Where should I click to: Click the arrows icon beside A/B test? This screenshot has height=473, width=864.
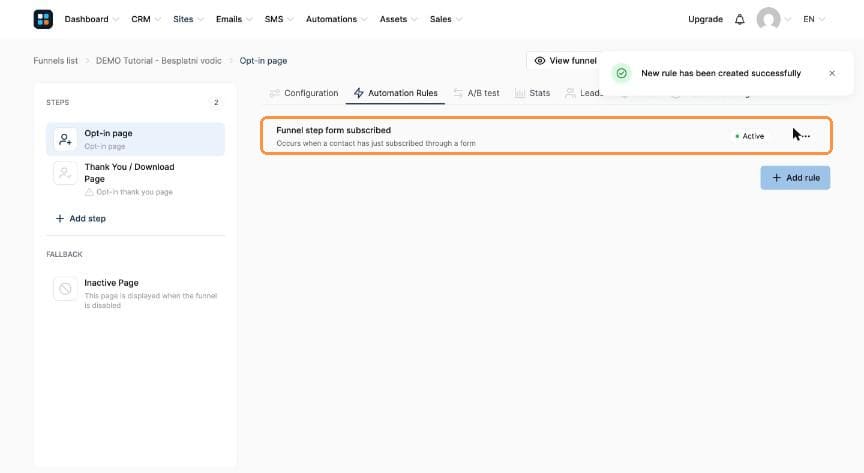coord(458,93)
